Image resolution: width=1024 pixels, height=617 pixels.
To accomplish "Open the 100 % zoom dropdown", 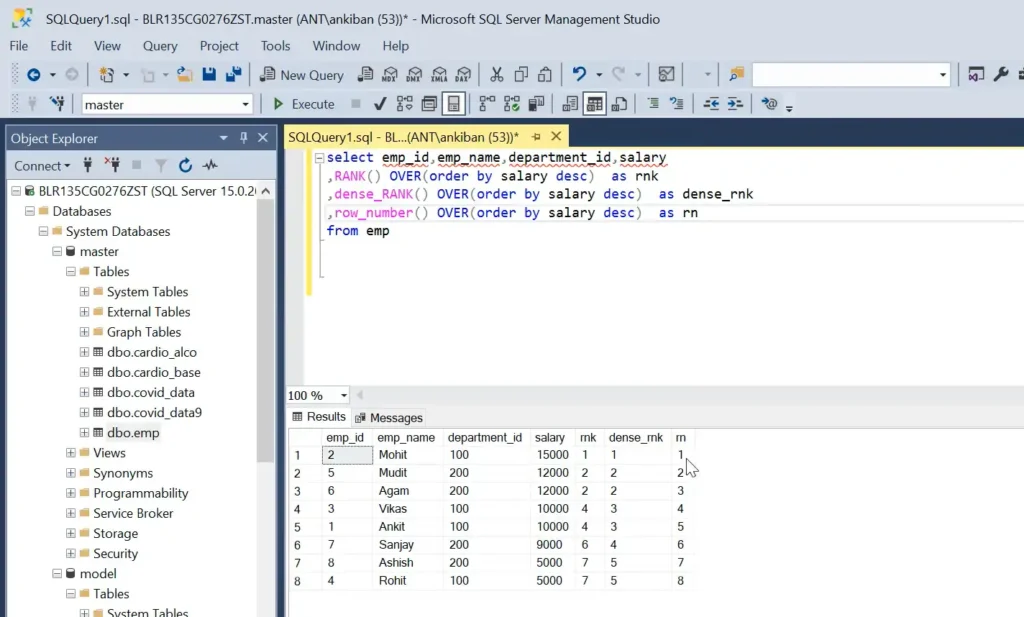I will tap(343, 396).
